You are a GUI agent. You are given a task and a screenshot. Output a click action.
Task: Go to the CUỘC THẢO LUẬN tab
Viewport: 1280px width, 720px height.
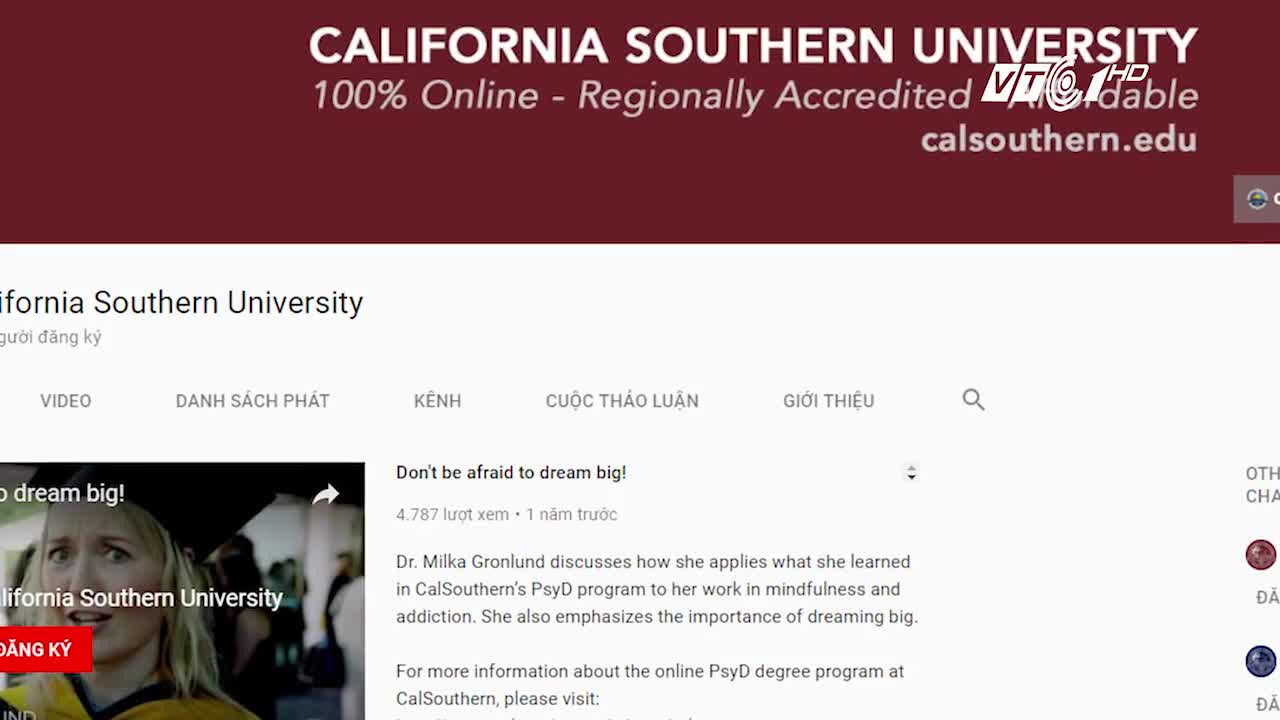click(622, 401)
